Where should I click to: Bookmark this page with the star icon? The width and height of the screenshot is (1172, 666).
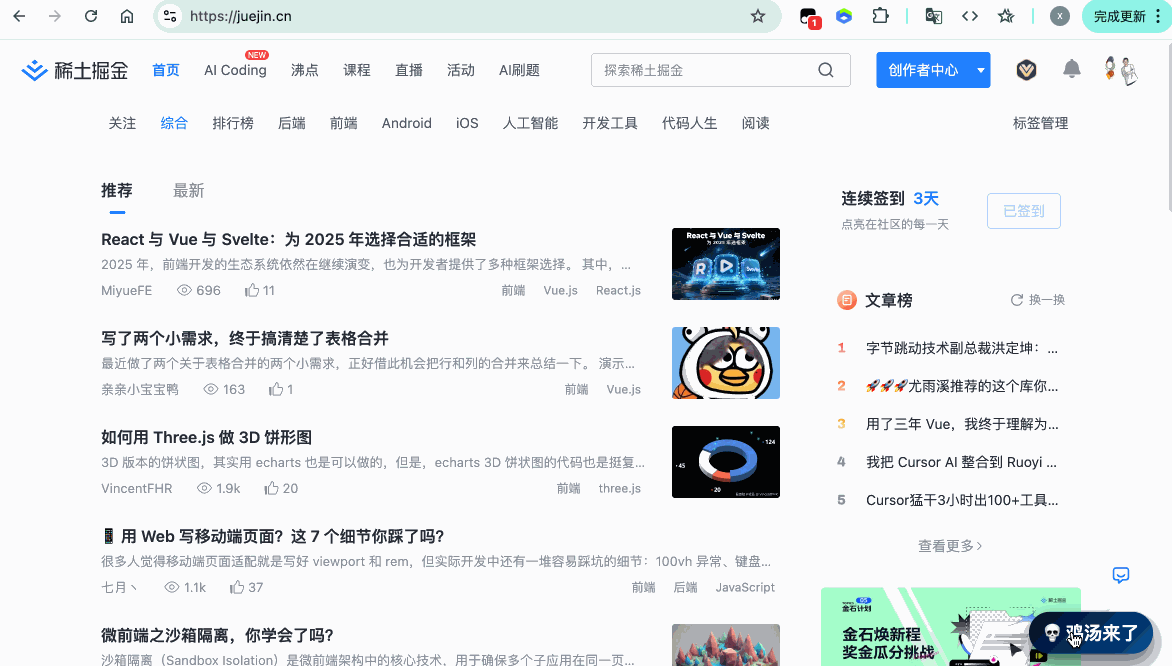(x=758, y=16)
